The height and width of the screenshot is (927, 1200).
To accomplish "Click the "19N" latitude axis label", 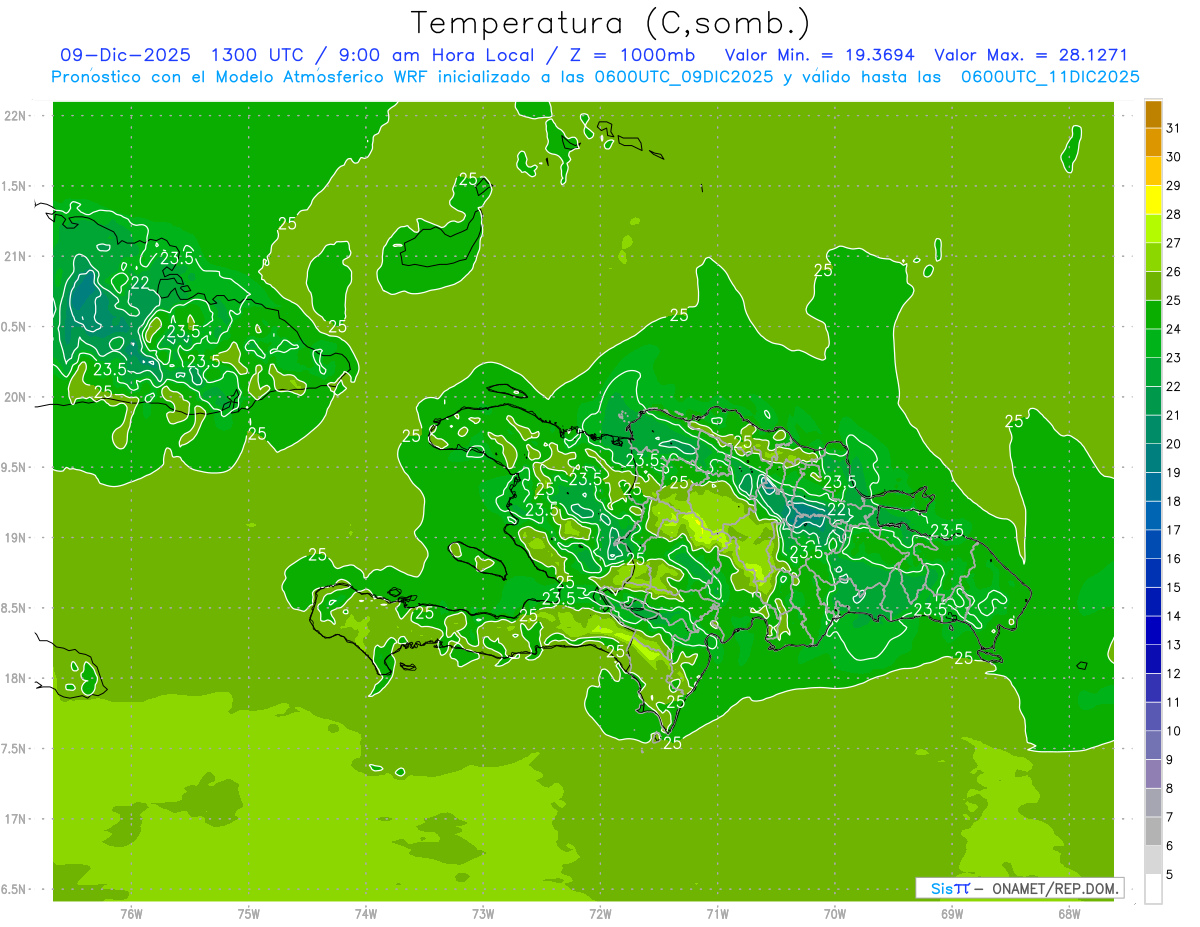I will pos(15,537).
